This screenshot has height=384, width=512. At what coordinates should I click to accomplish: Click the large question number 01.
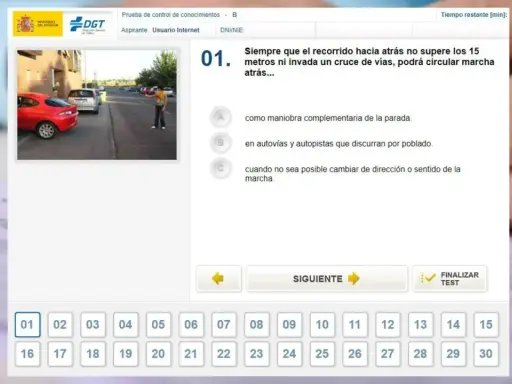point(216,59)
